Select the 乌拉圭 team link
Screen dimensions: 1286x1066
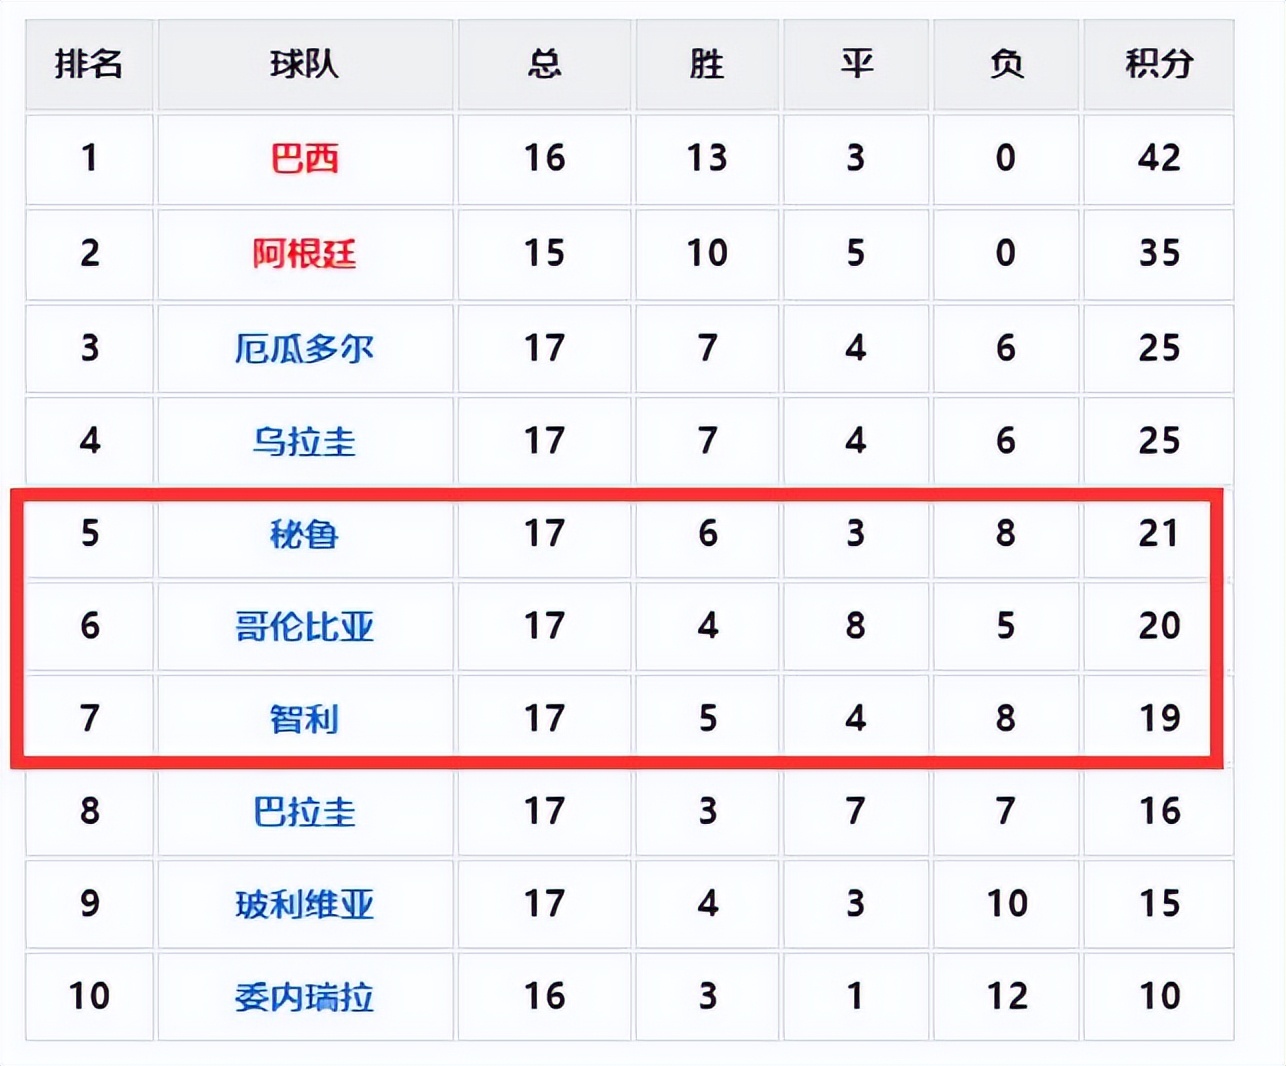coord(305,441)
